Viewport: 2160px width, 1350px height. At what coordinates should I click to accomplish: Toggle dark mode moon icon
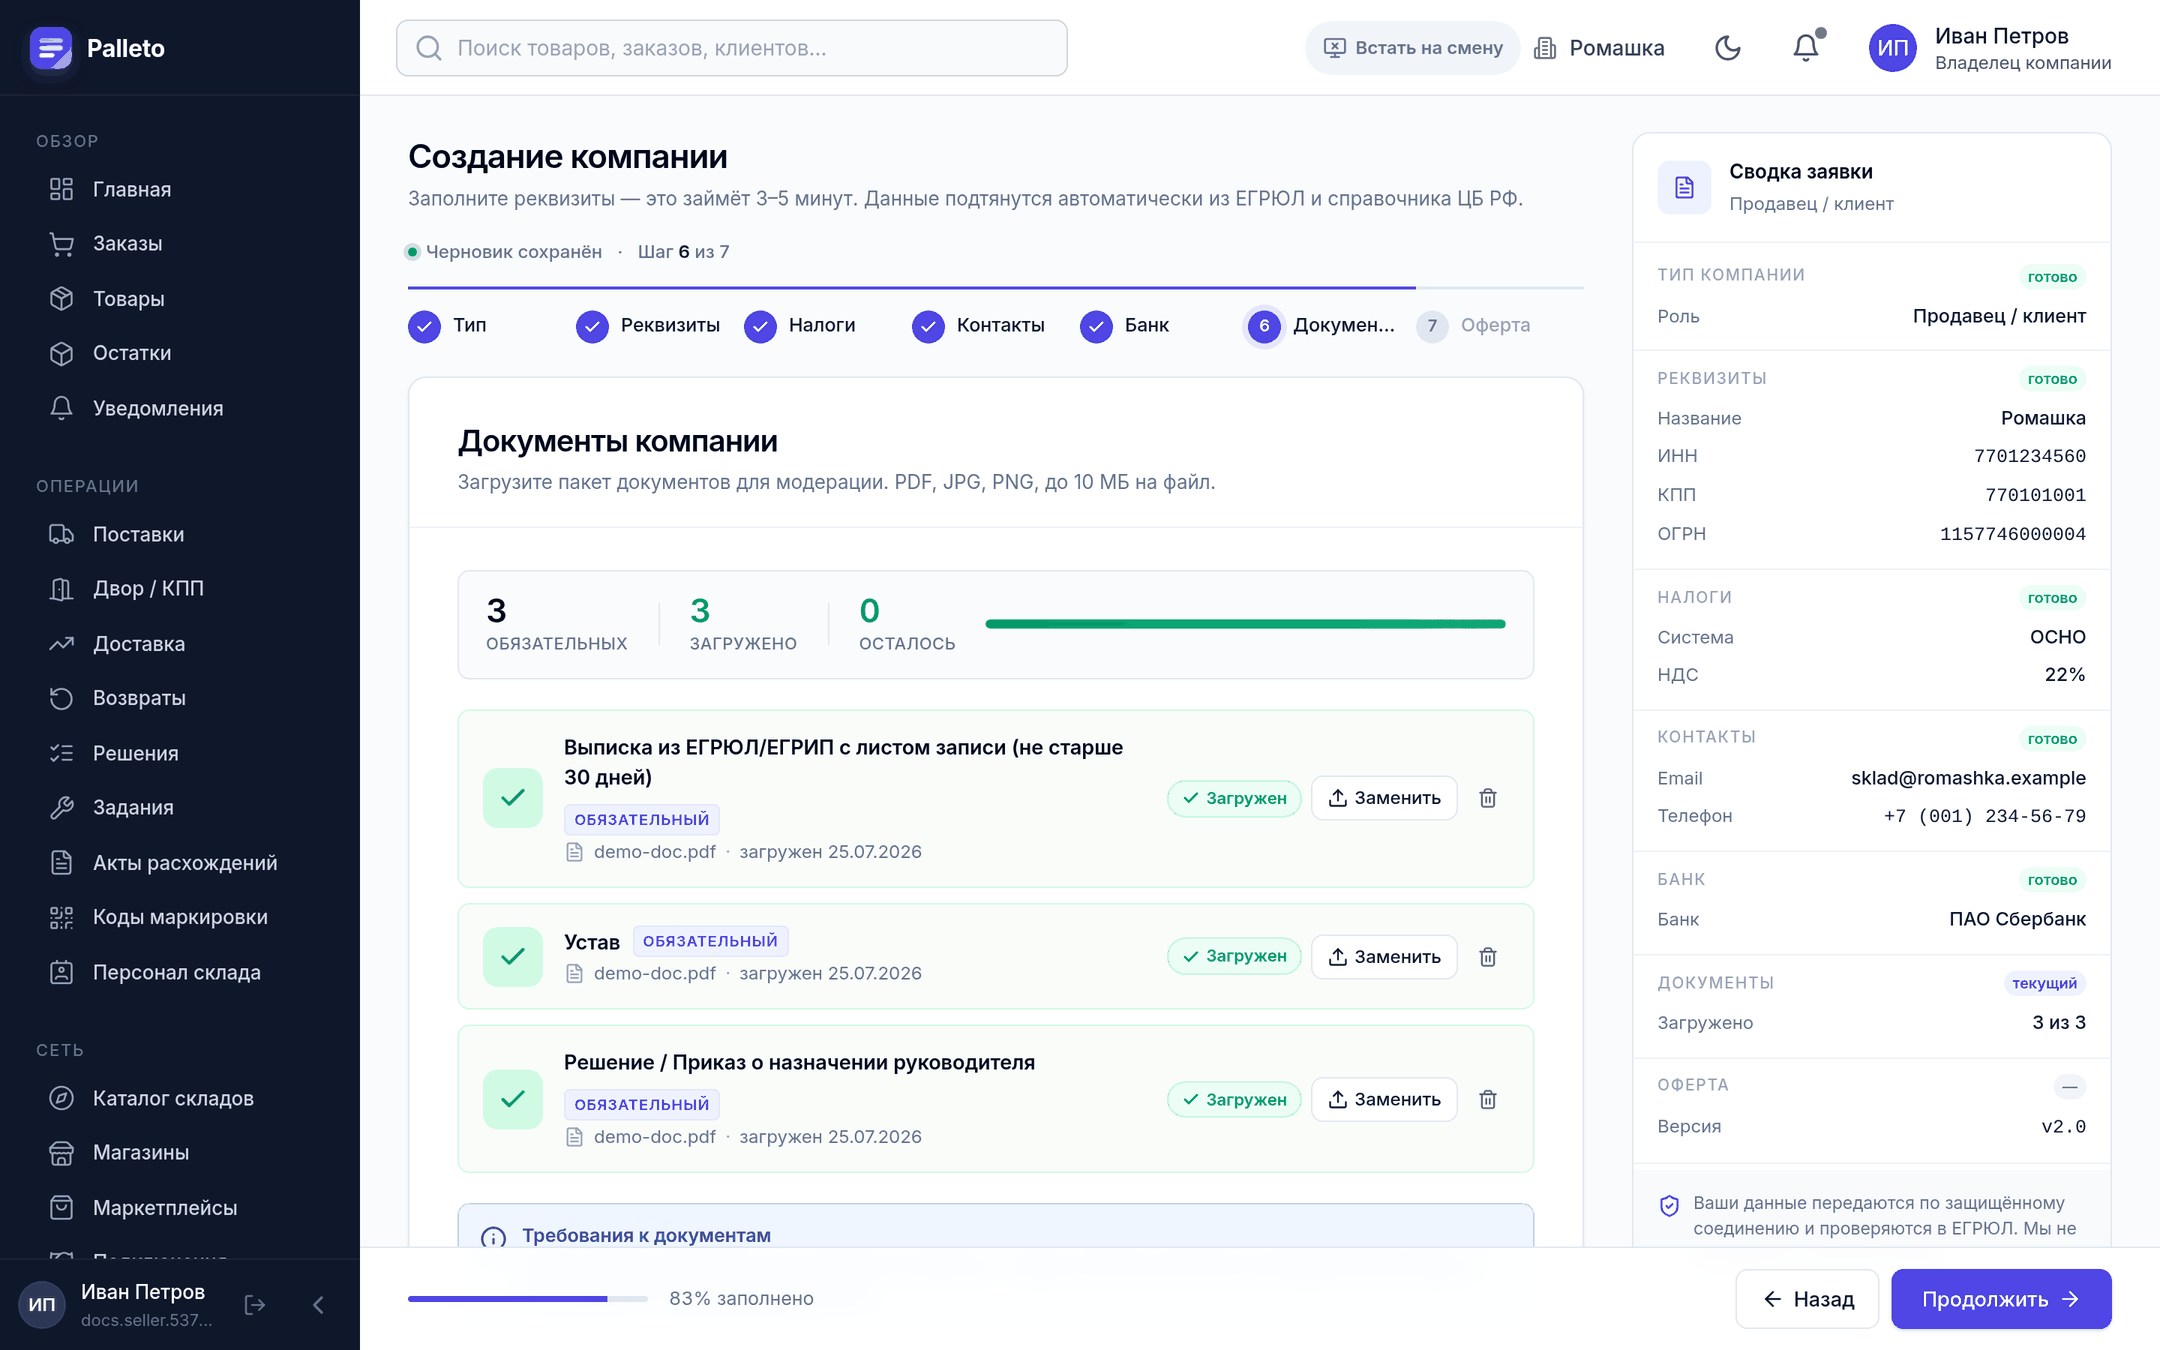[1728, 48]
